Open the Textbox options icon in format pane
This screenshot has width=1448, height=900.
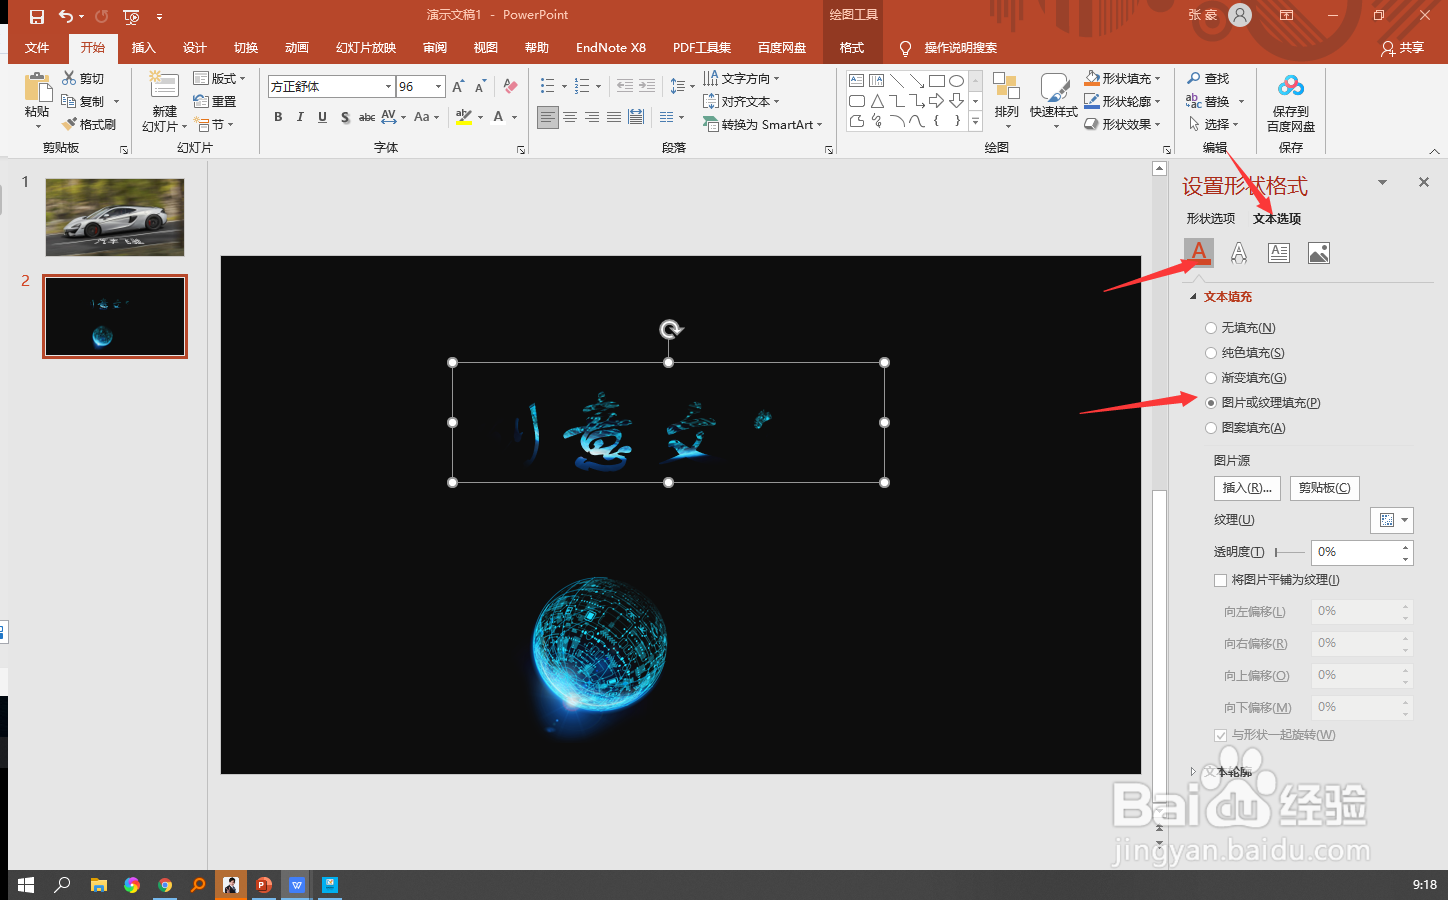coord(1279,253)
